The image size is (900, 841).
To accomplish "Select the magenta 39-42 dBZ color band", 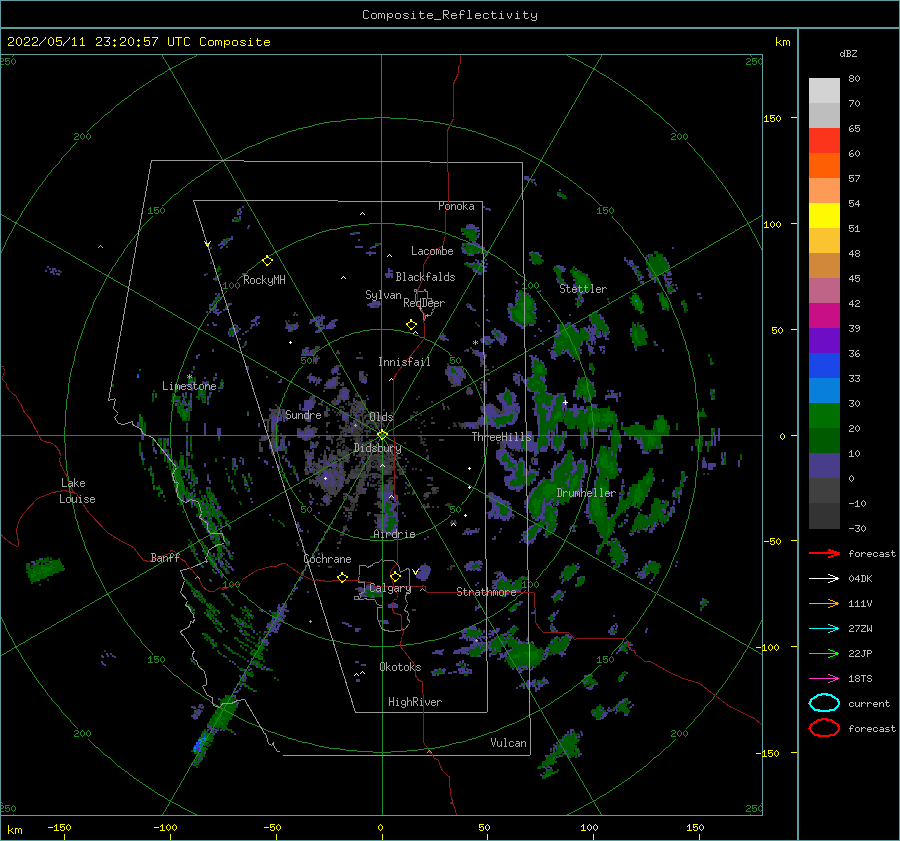I will pos(824,315).
